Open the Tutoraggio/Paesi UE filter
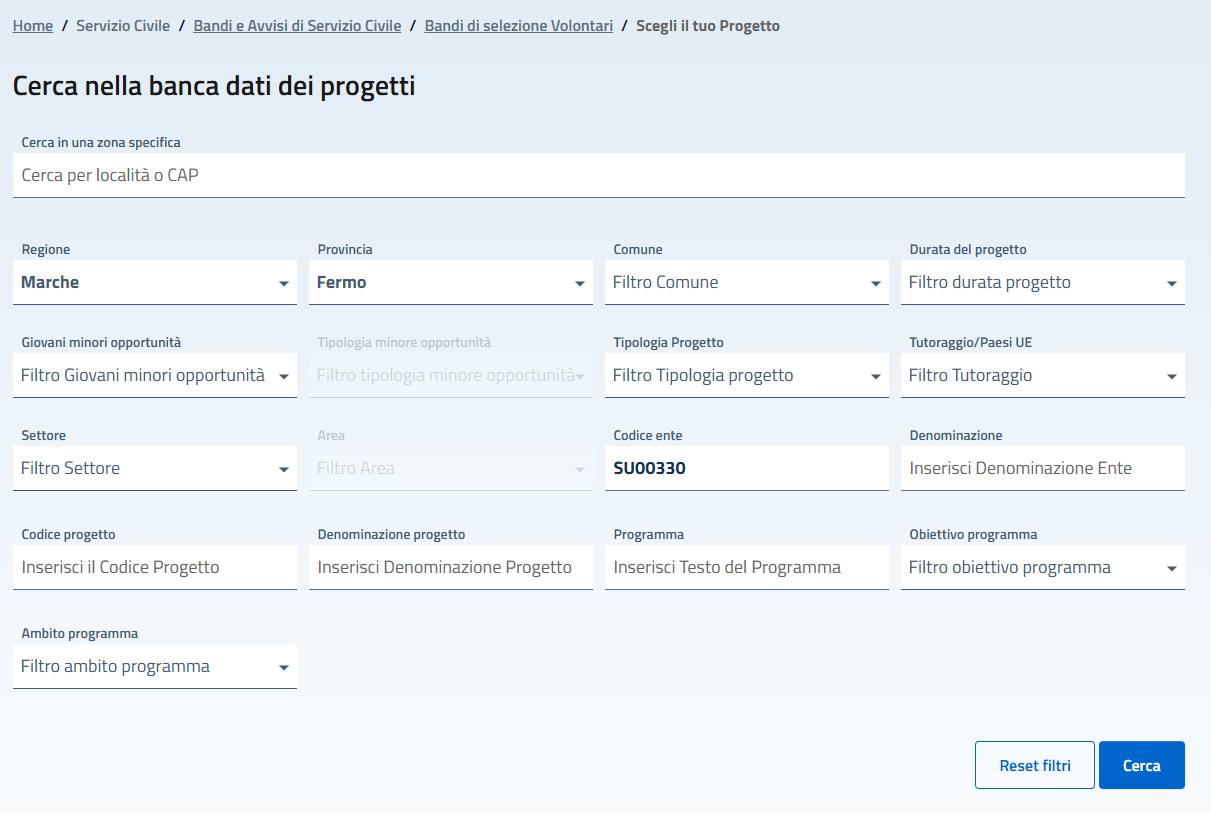1211x815 pixels. [1042, 376]
